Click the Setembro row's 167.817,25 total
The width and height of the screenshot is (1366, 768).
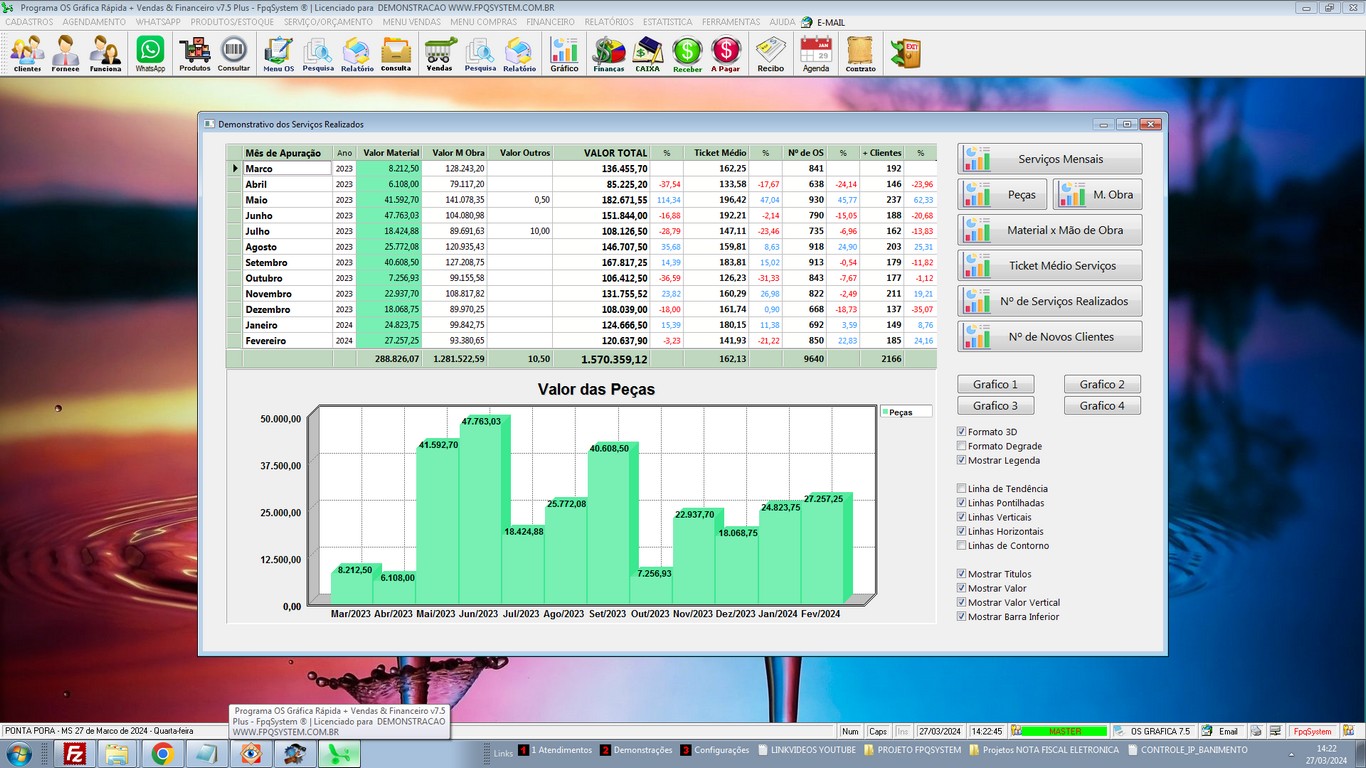pyautogui.click(x=602, y=263)
